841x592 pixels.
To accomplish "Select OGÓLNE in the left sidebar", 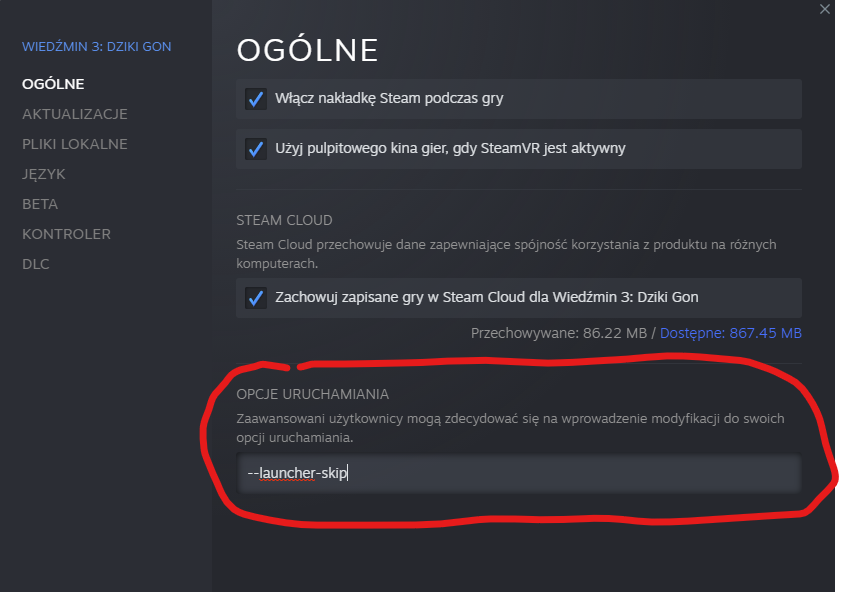I will click(53, 84).
